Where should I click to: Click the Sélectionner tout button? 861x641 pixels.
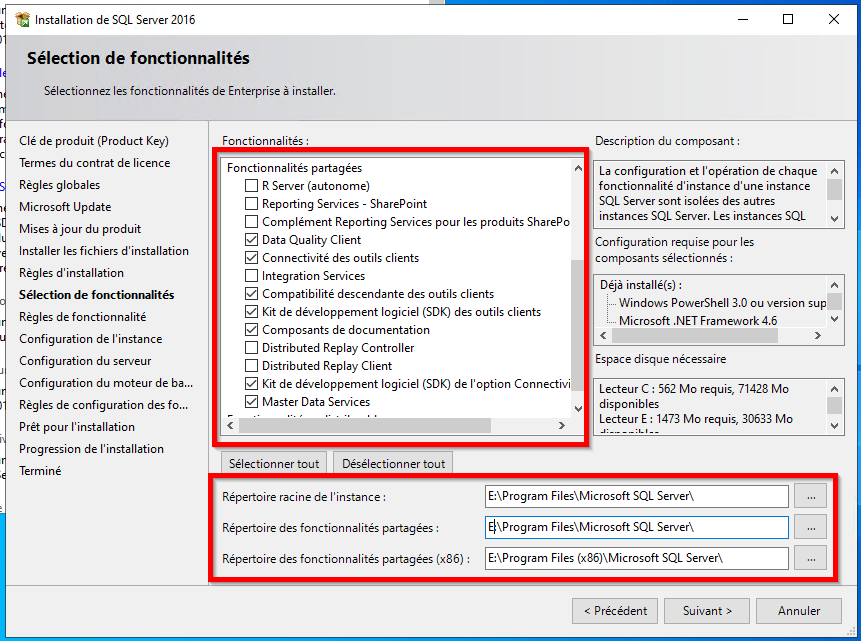[274, 464]
